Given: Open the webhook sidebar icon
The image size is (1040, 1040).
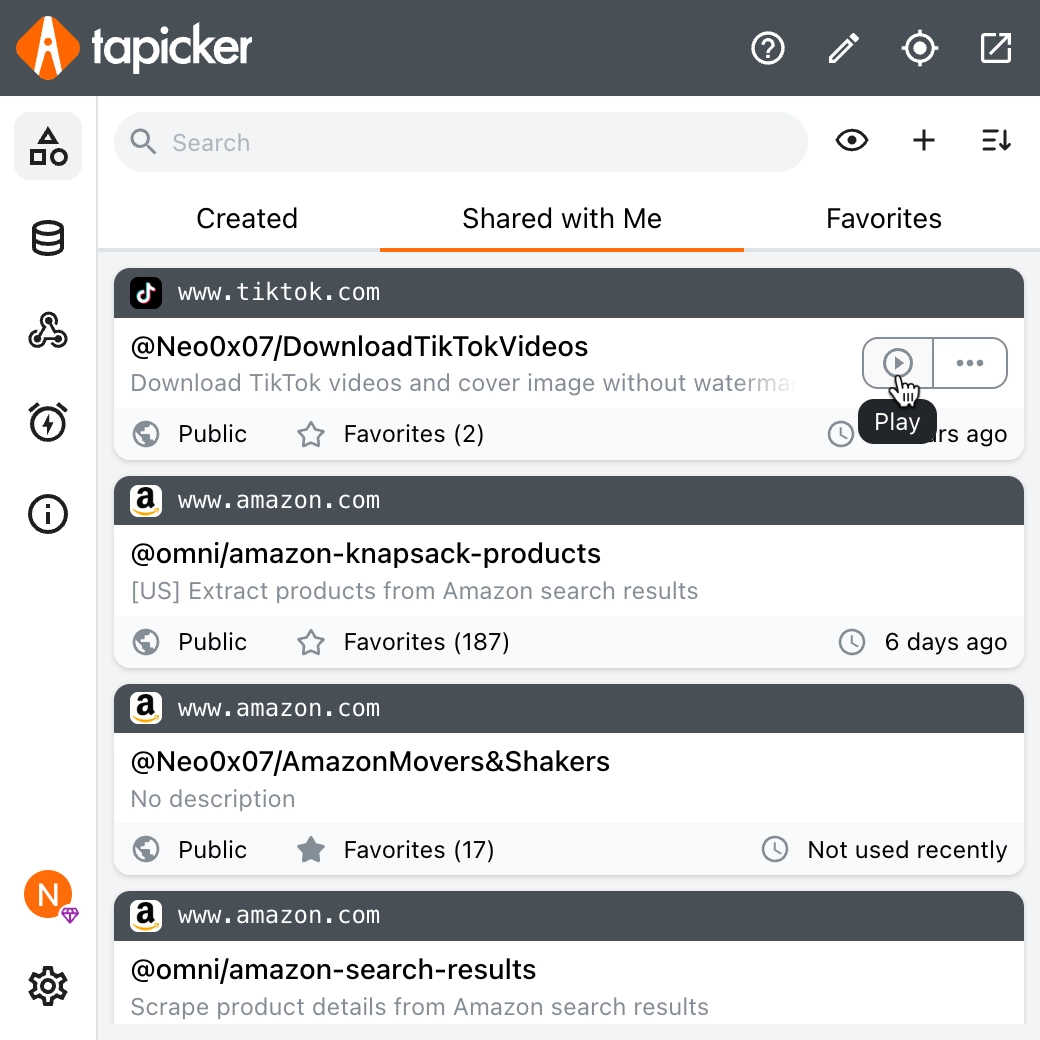Looking at the screenshot, I should (48, 331).
